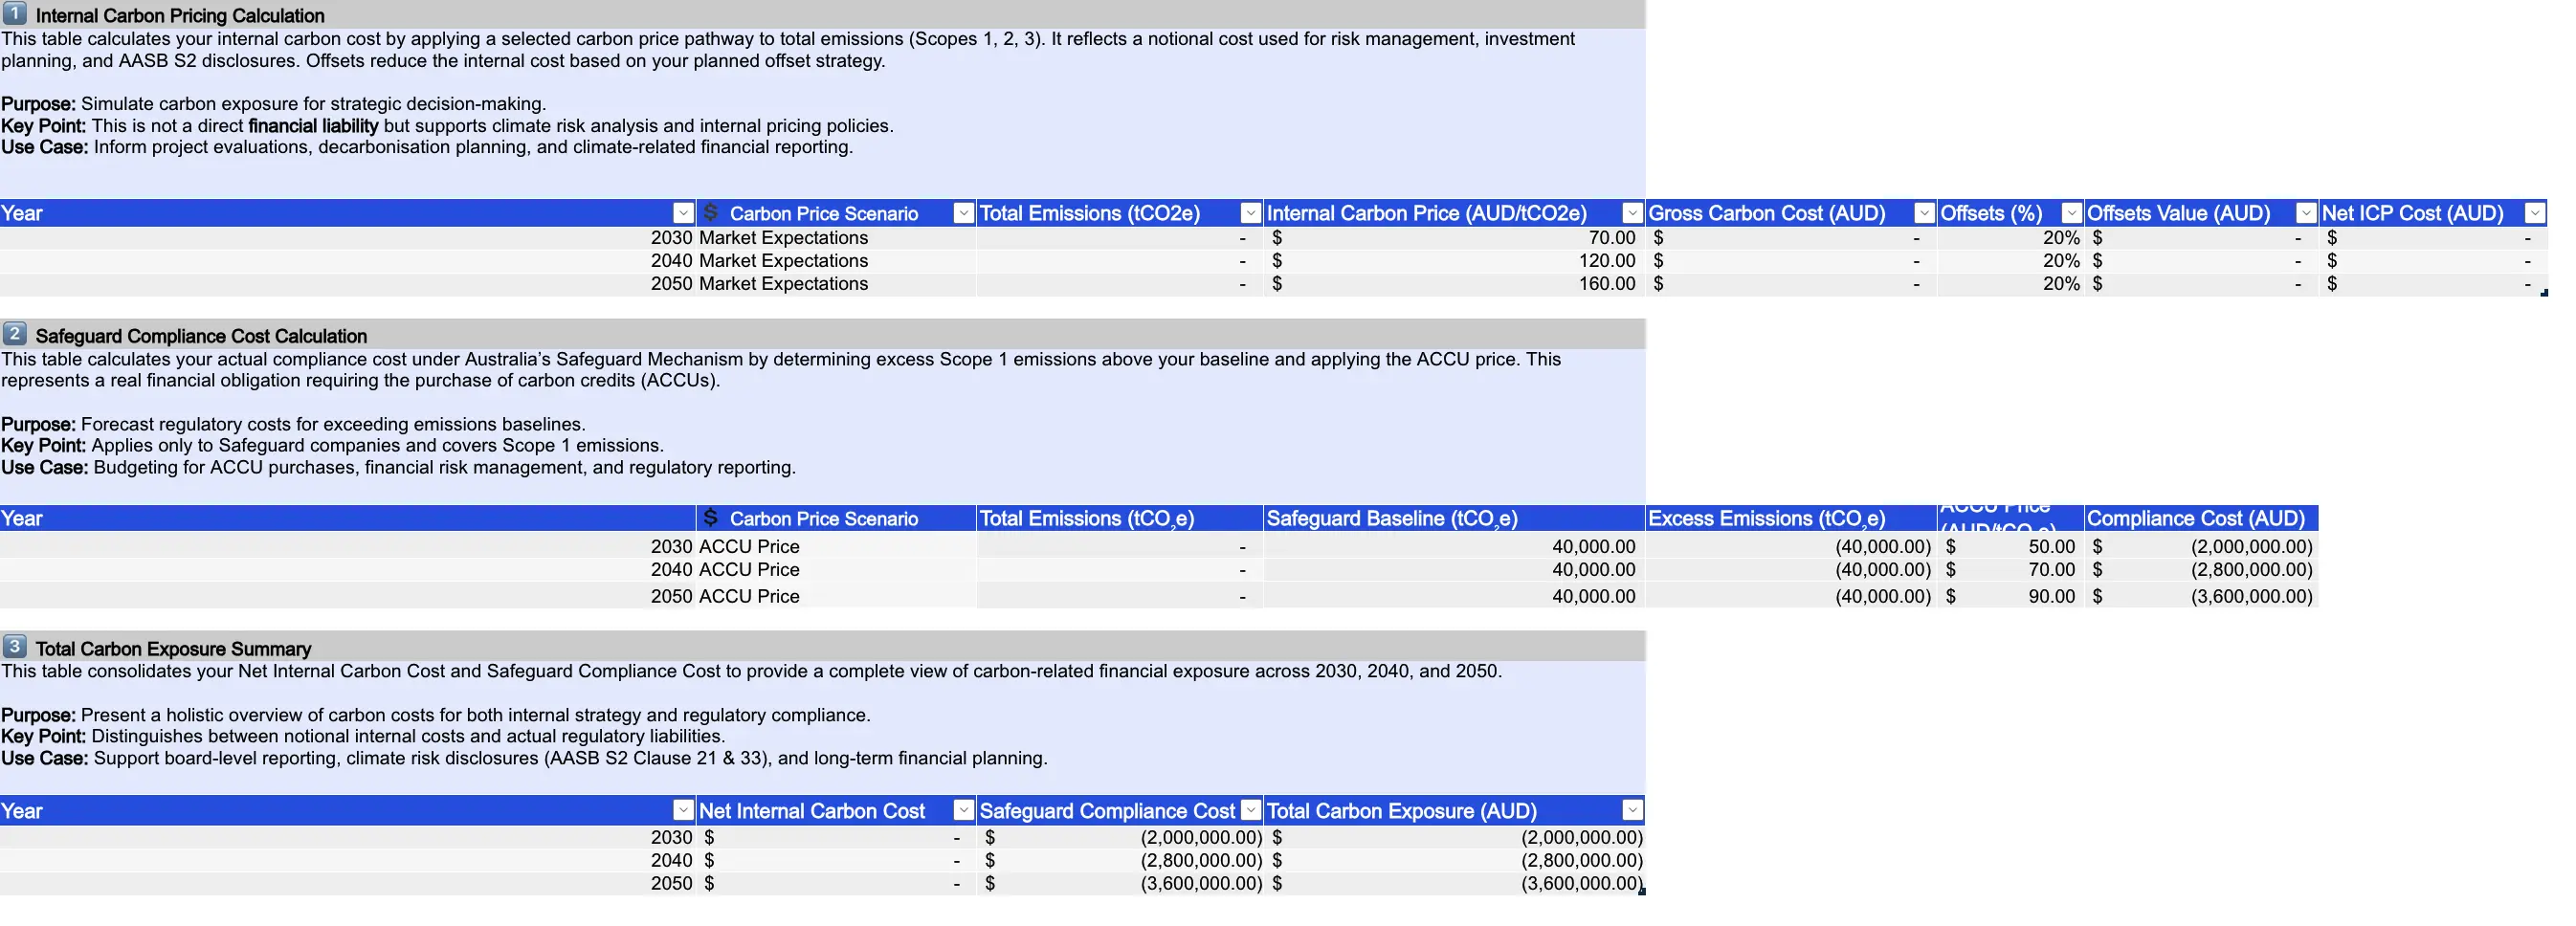Select the 2040 ACCU Price scenario cell

pos(836,570)
